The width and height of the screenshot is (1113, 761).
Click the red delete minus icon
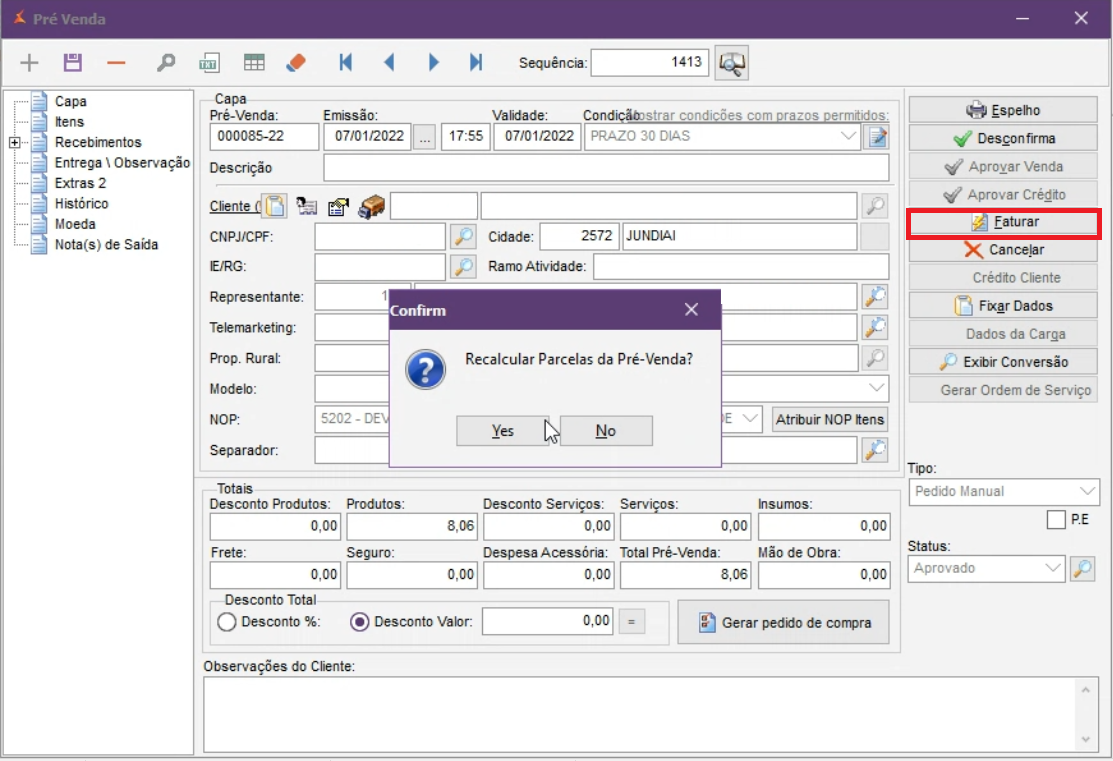click(117, 63)
